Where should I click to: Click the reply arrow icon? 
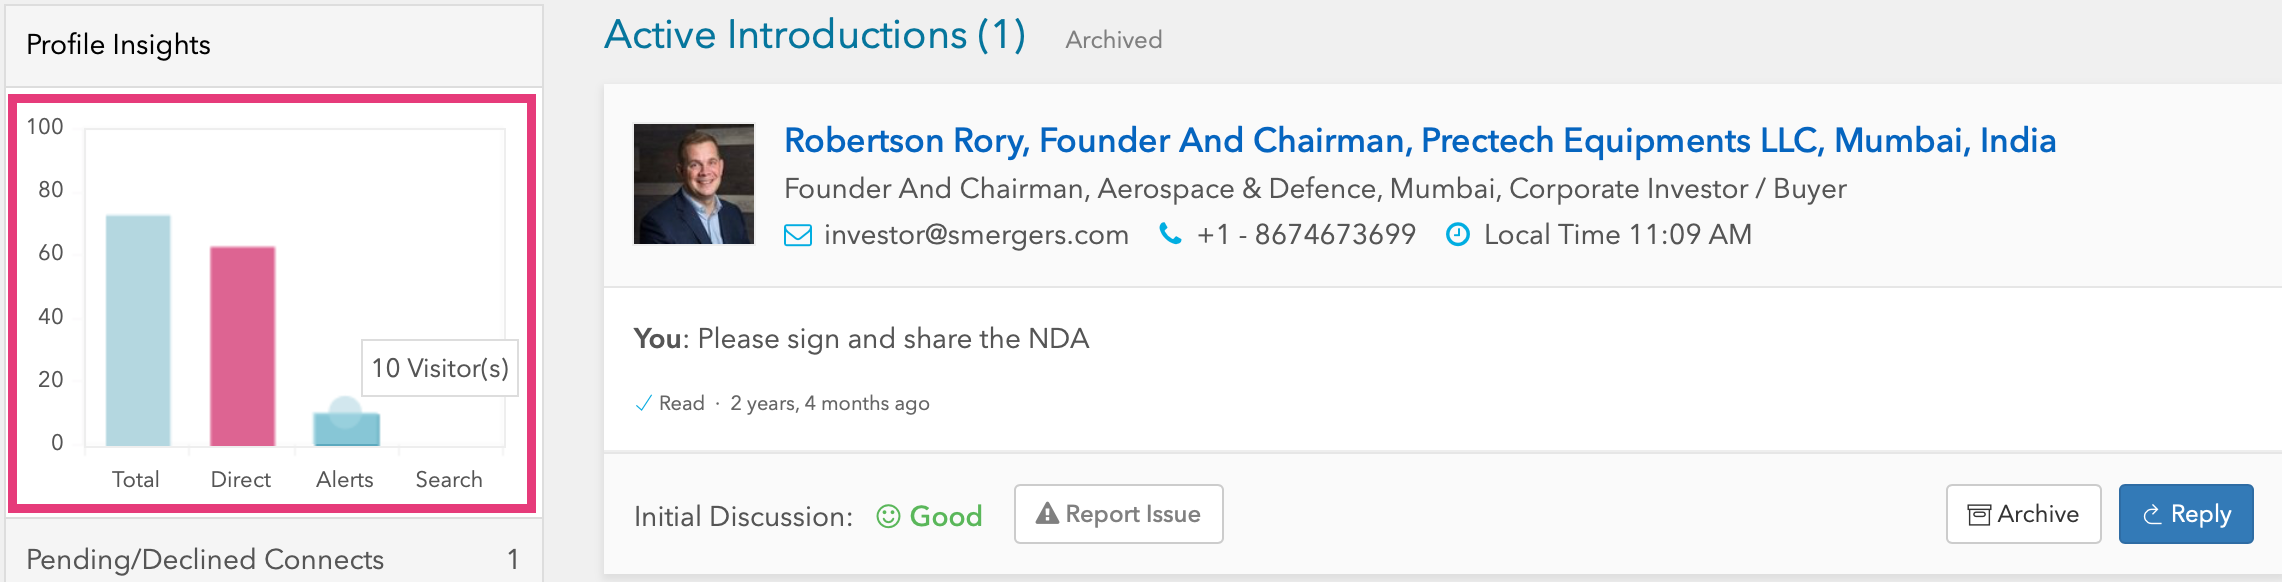2152,515
